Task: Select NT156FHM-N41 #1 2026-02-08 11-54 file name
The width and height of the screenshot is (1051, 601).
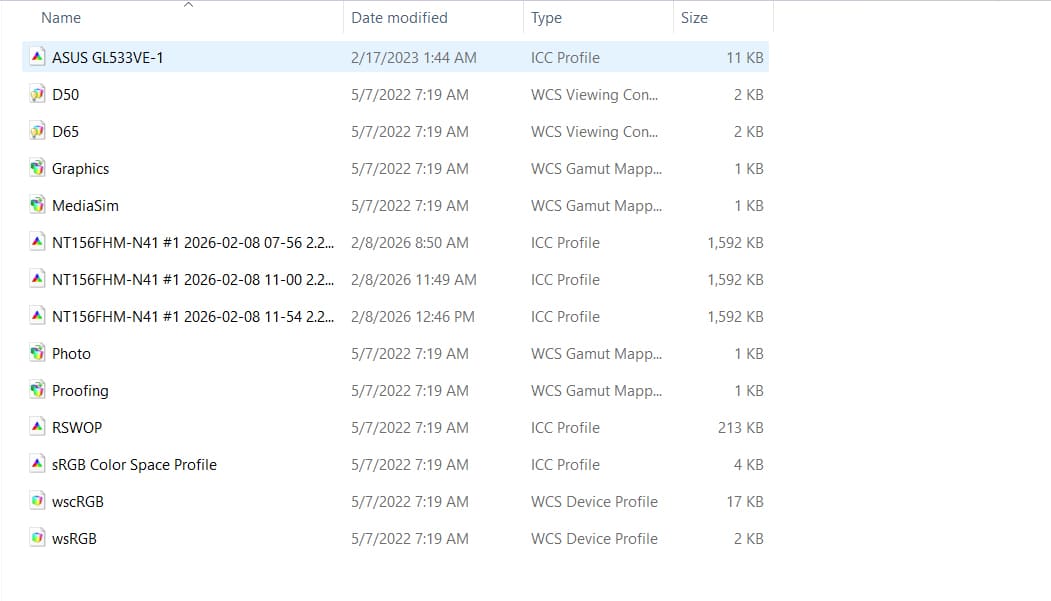Action: 193,316
